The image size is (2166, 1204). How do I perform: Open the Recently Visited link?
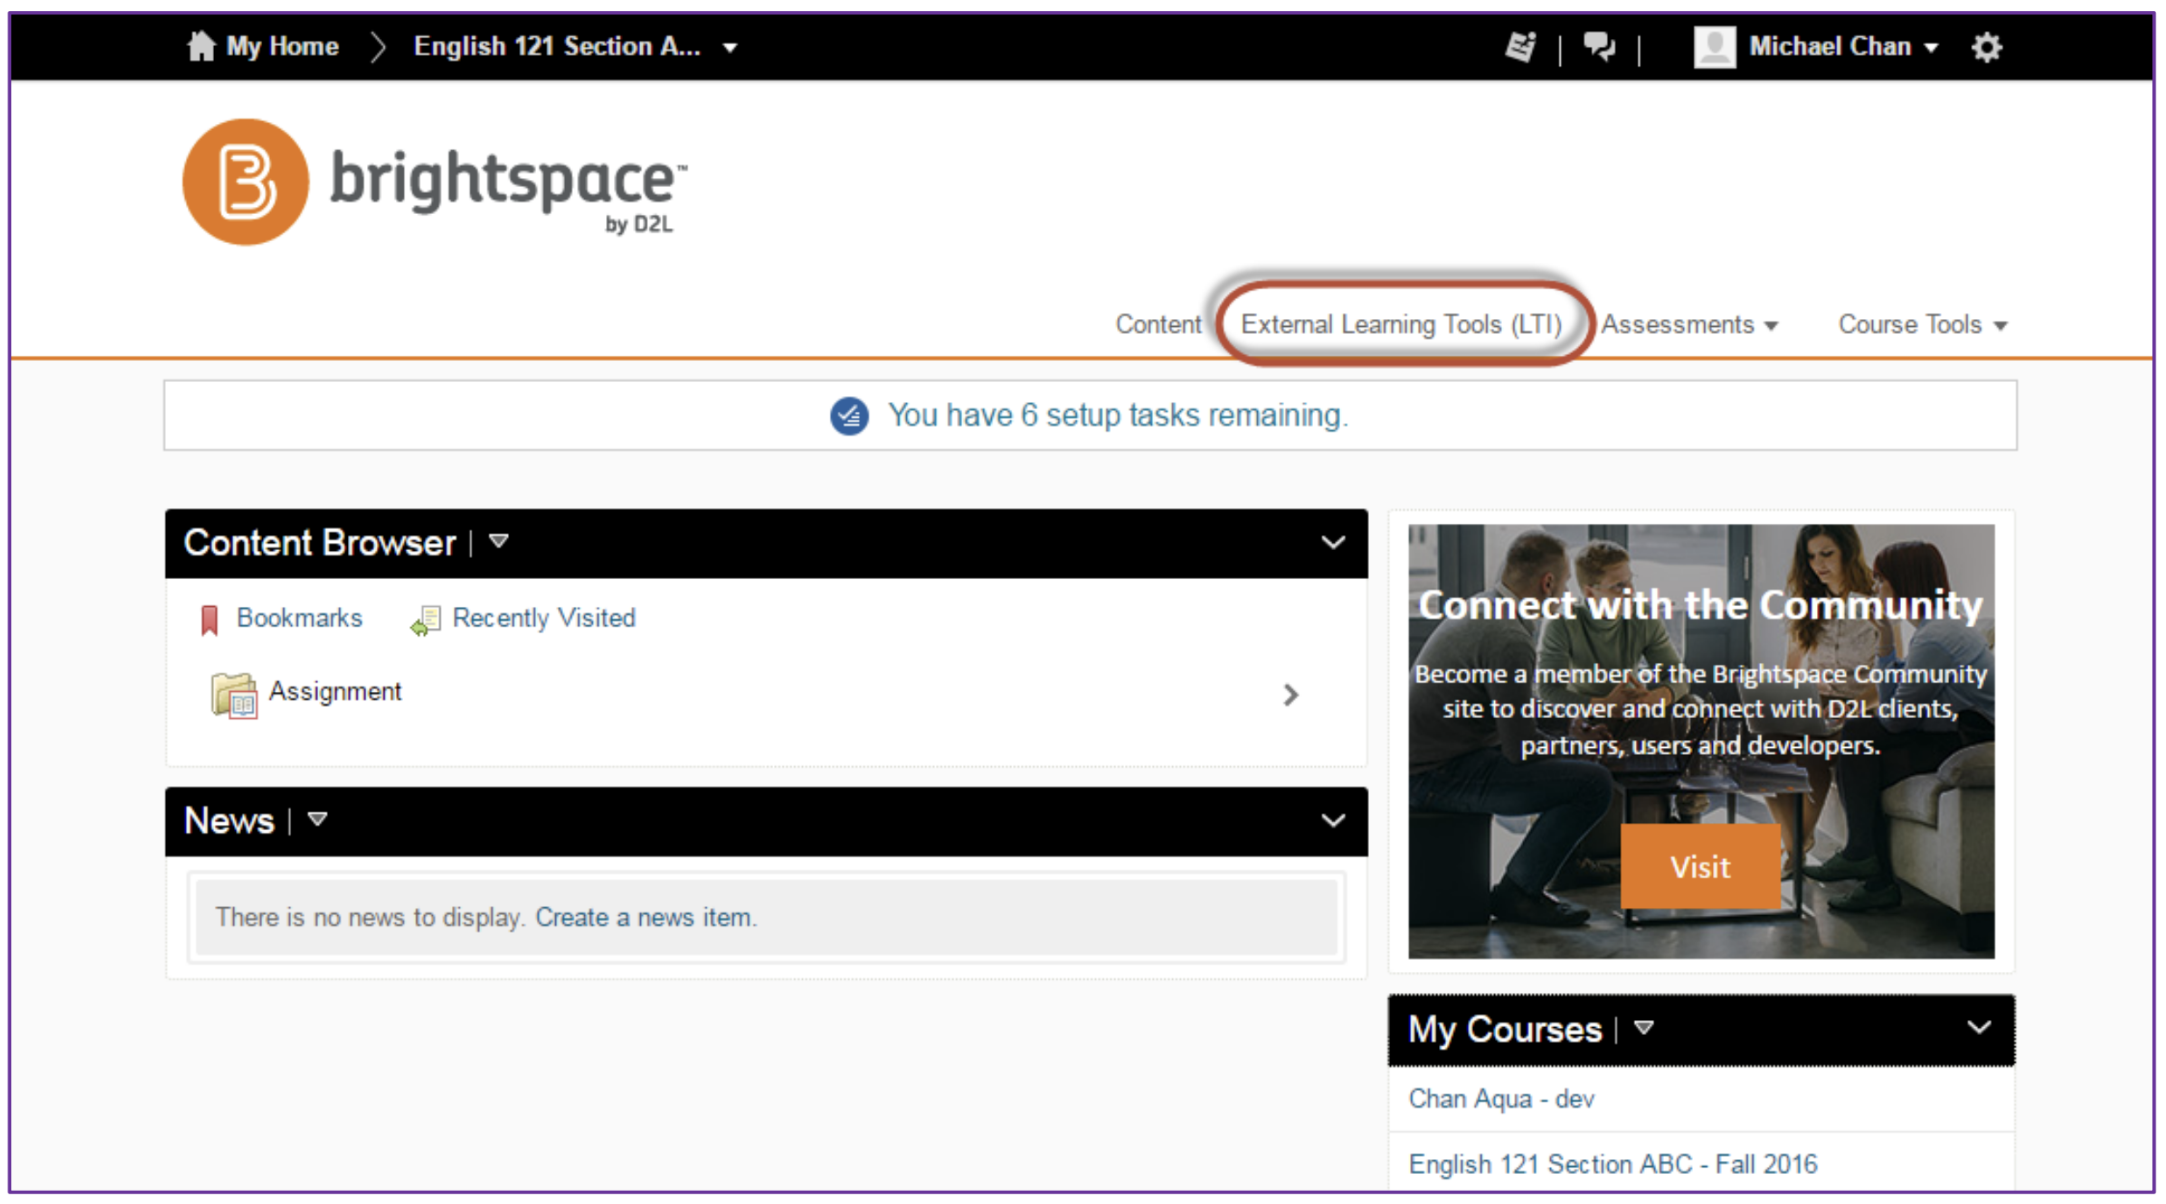point(544,618)
